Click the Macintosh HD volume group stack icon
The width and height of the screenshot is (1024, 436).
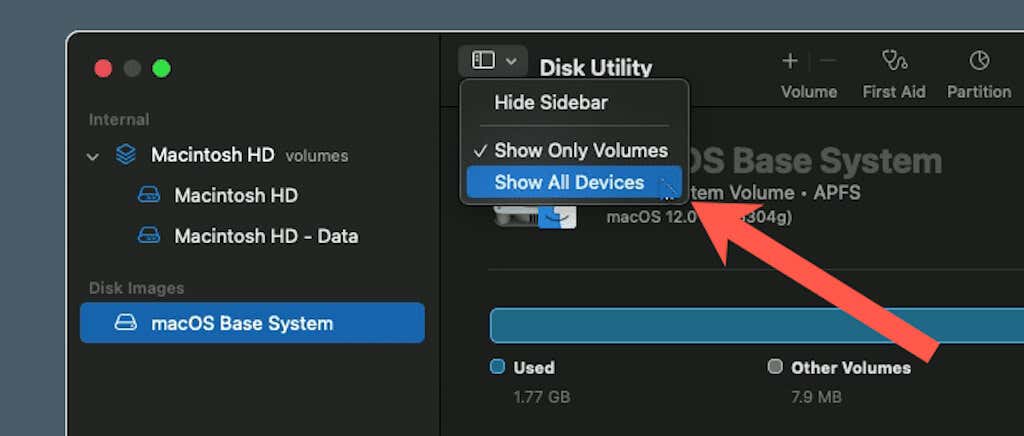tap(126, 156)
